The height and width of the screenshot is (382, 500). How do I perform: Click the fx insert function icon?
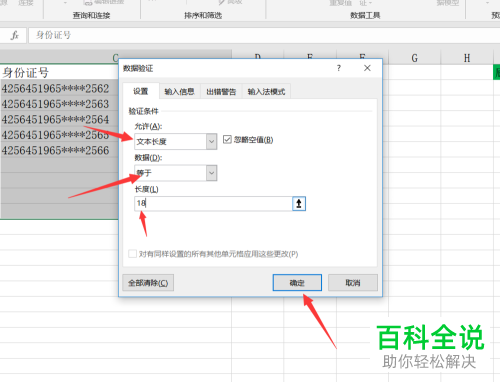(x=14, y=35)
